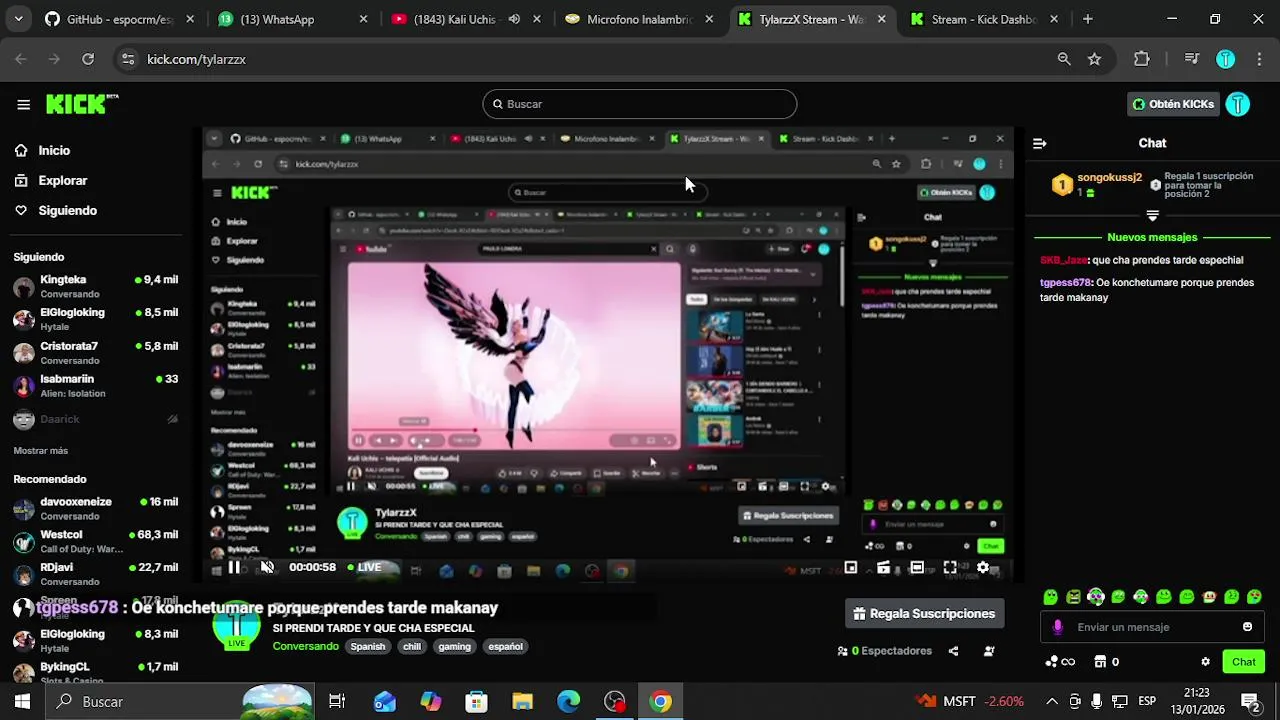
Task: Send message with the green Chat button
Action: tap(1244, 661)
